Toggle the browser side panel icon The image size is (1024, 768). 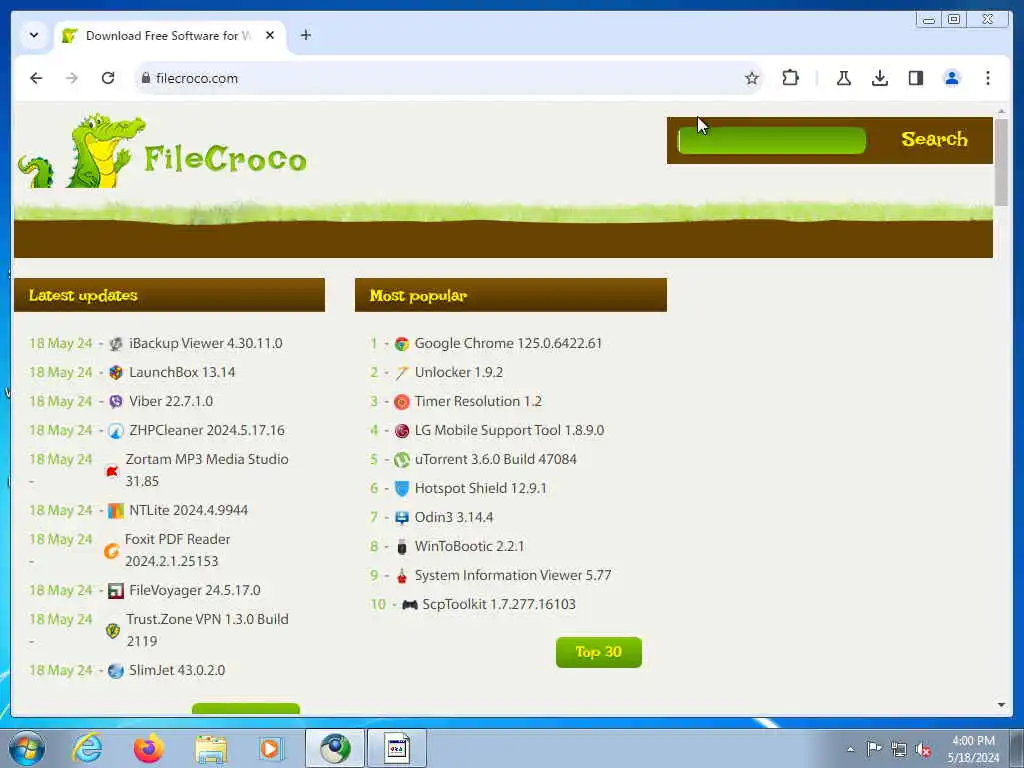coord(916,78)
